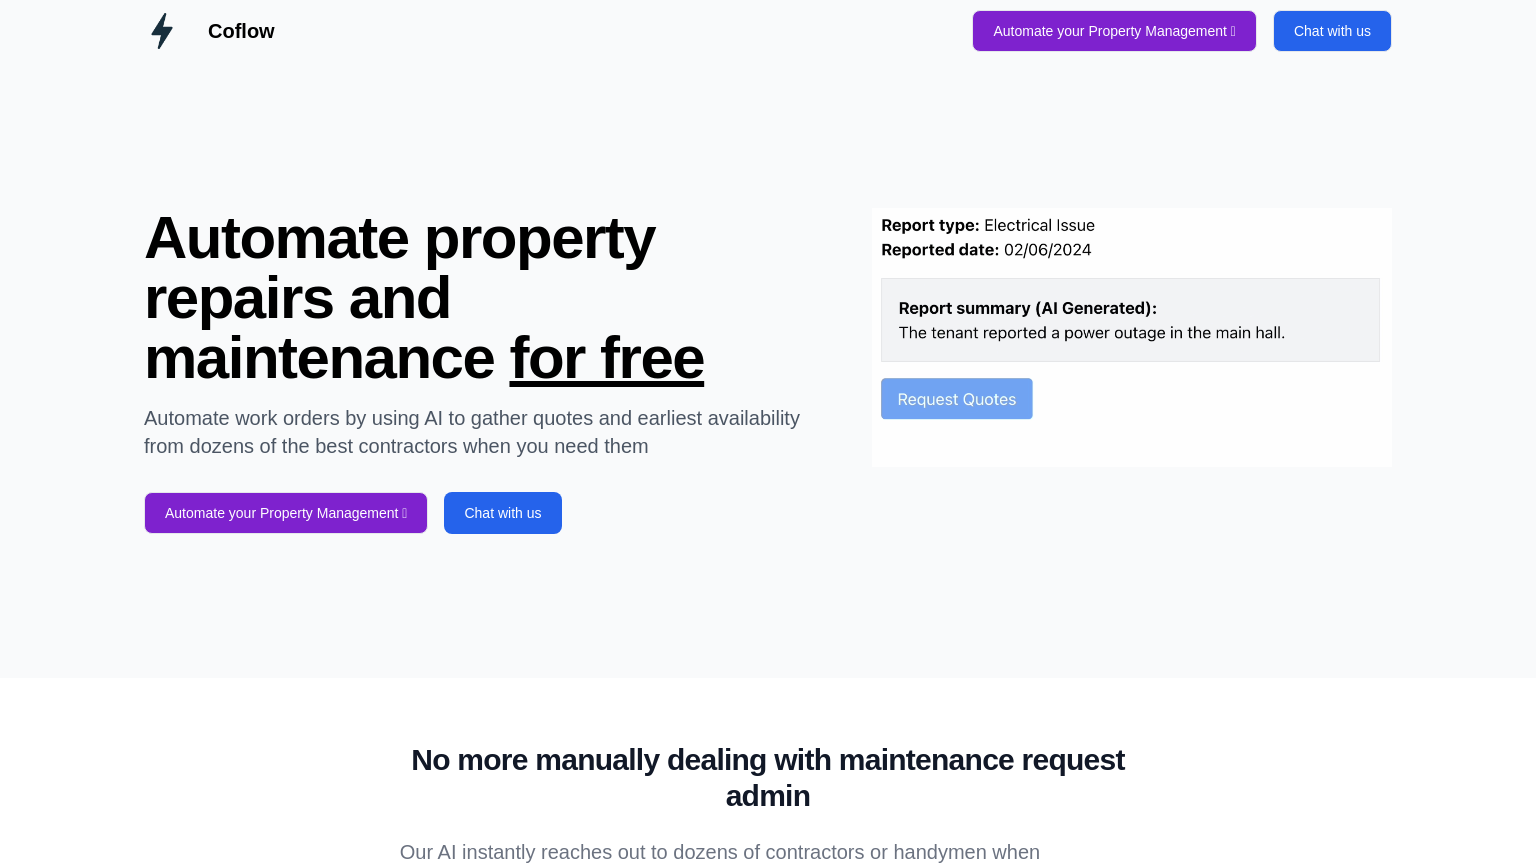The height and width of the screenshot is (864, 1536).
Task: Click the underlined "for free" text
Action: (x=606, y=358)
